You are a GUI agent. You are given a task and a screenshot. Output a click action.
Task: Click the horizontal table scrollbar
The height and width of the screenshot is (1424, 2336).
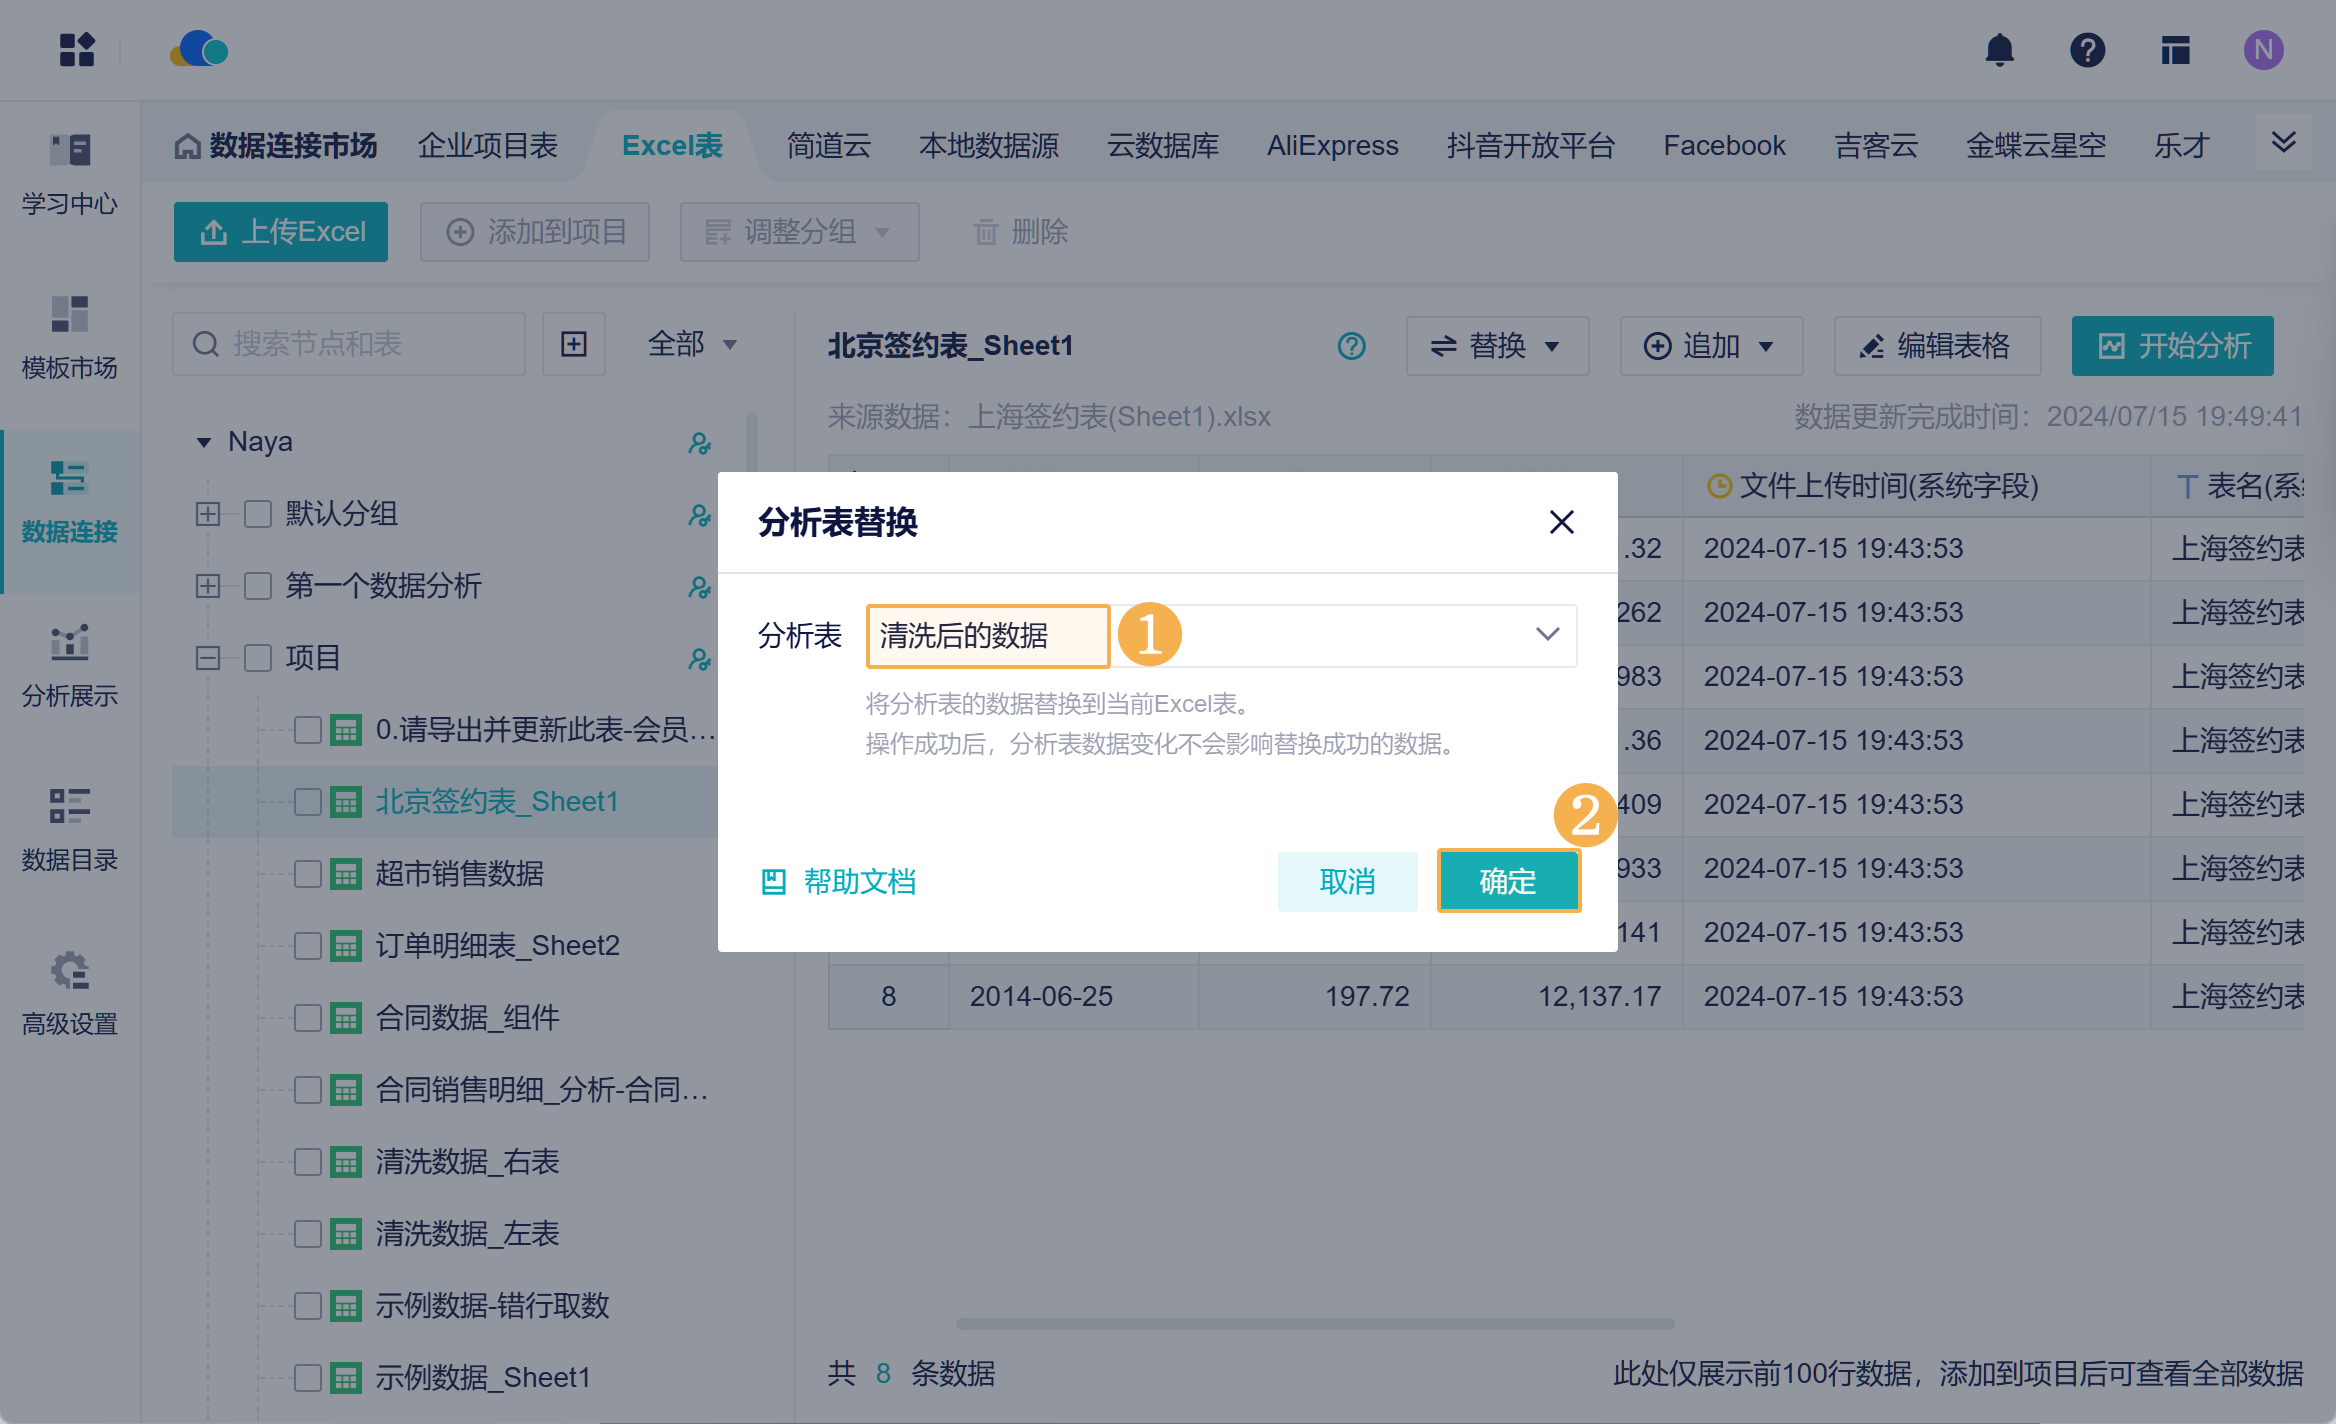(1314, 1323)
